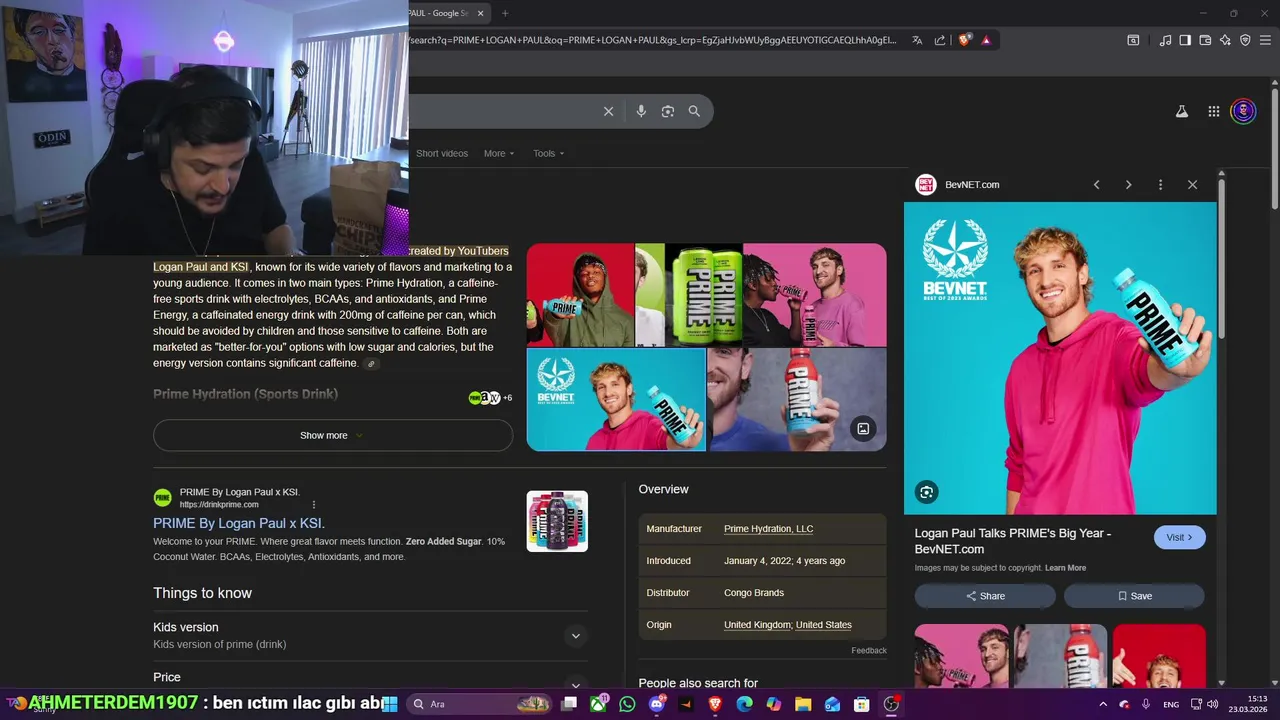Open a new browser tab

[505, 13]
